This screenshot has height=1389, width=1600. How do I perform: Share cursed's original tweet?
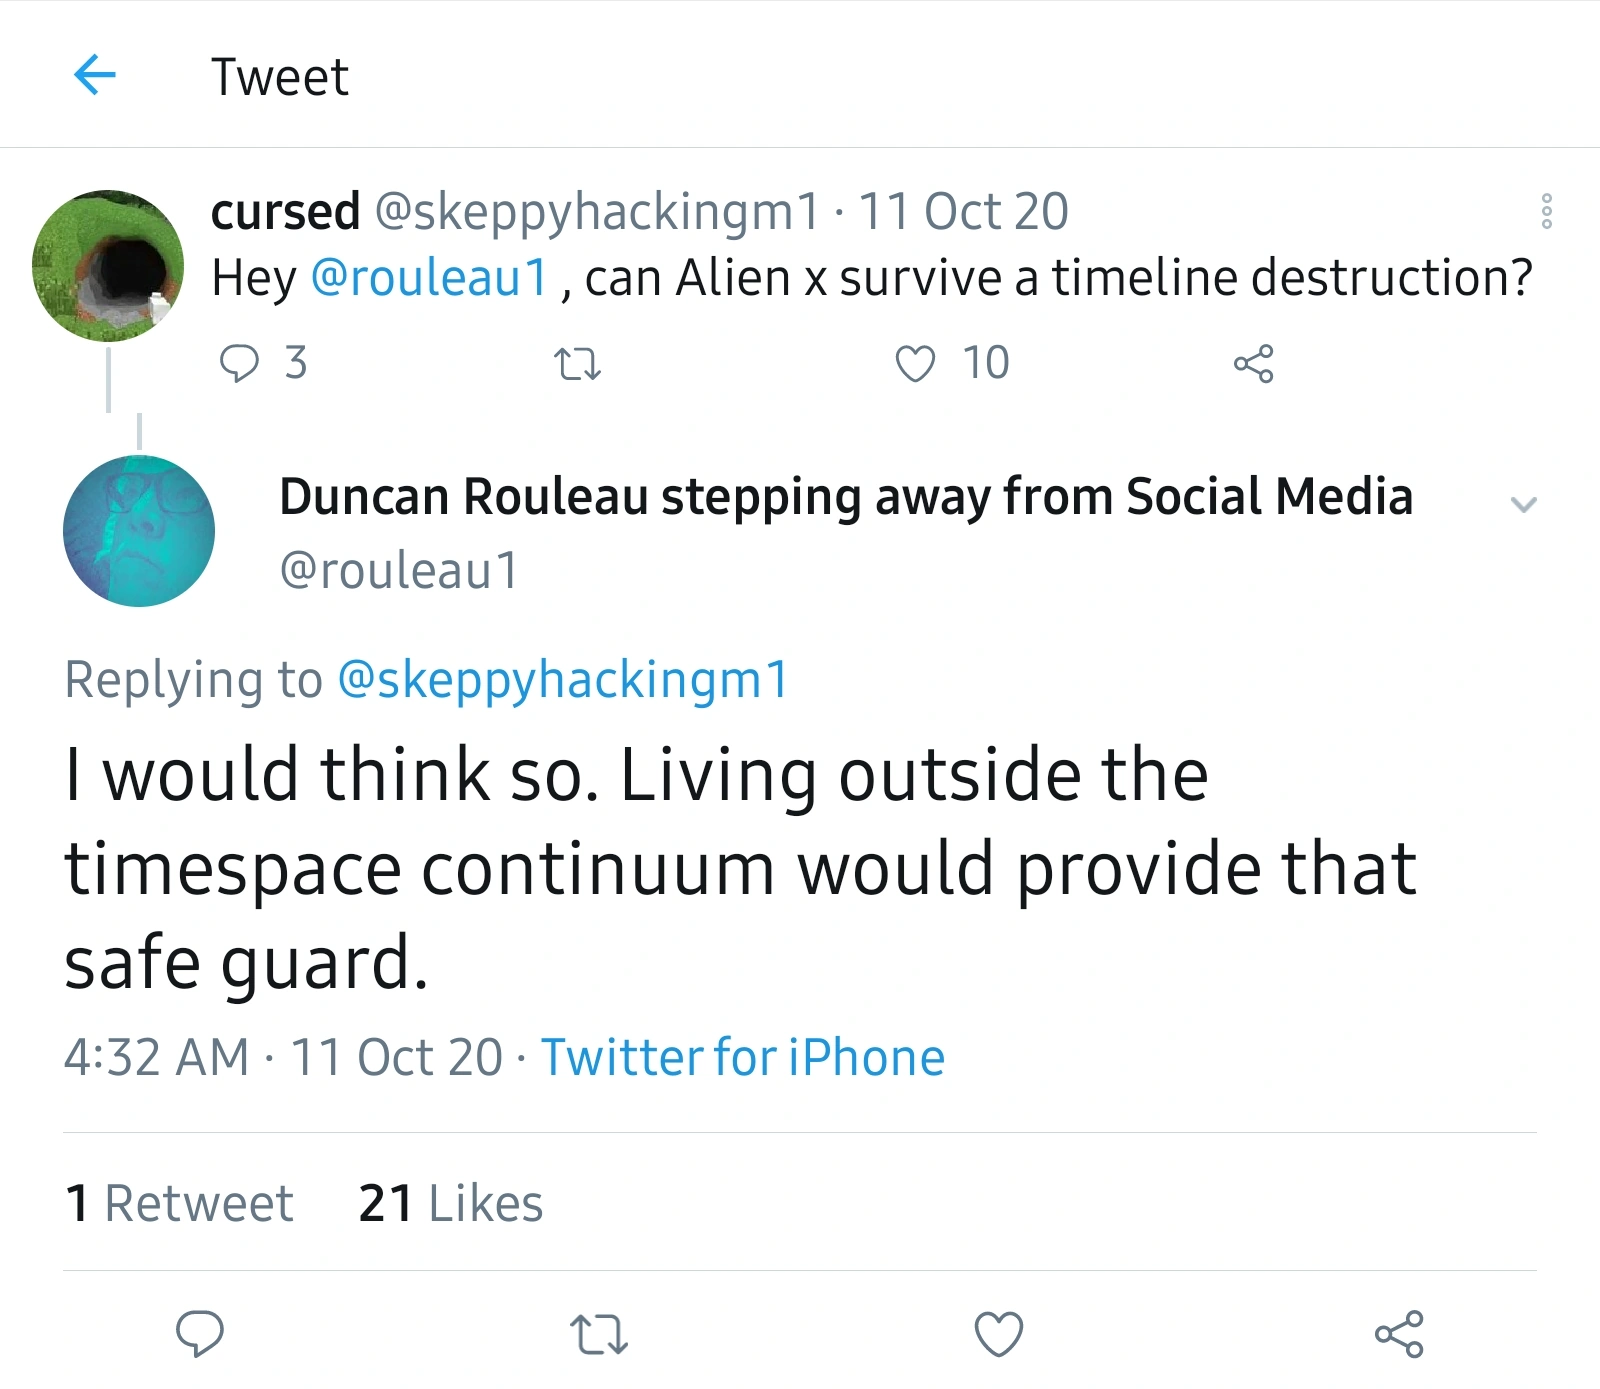point(1253,364)
